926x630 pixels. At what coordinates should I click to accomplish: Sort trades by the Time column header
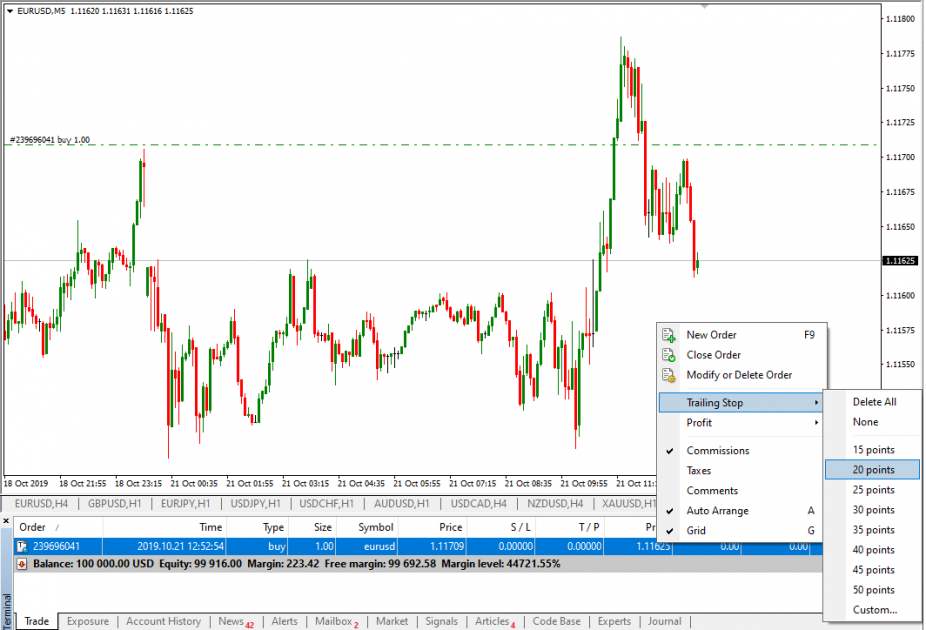165,527
